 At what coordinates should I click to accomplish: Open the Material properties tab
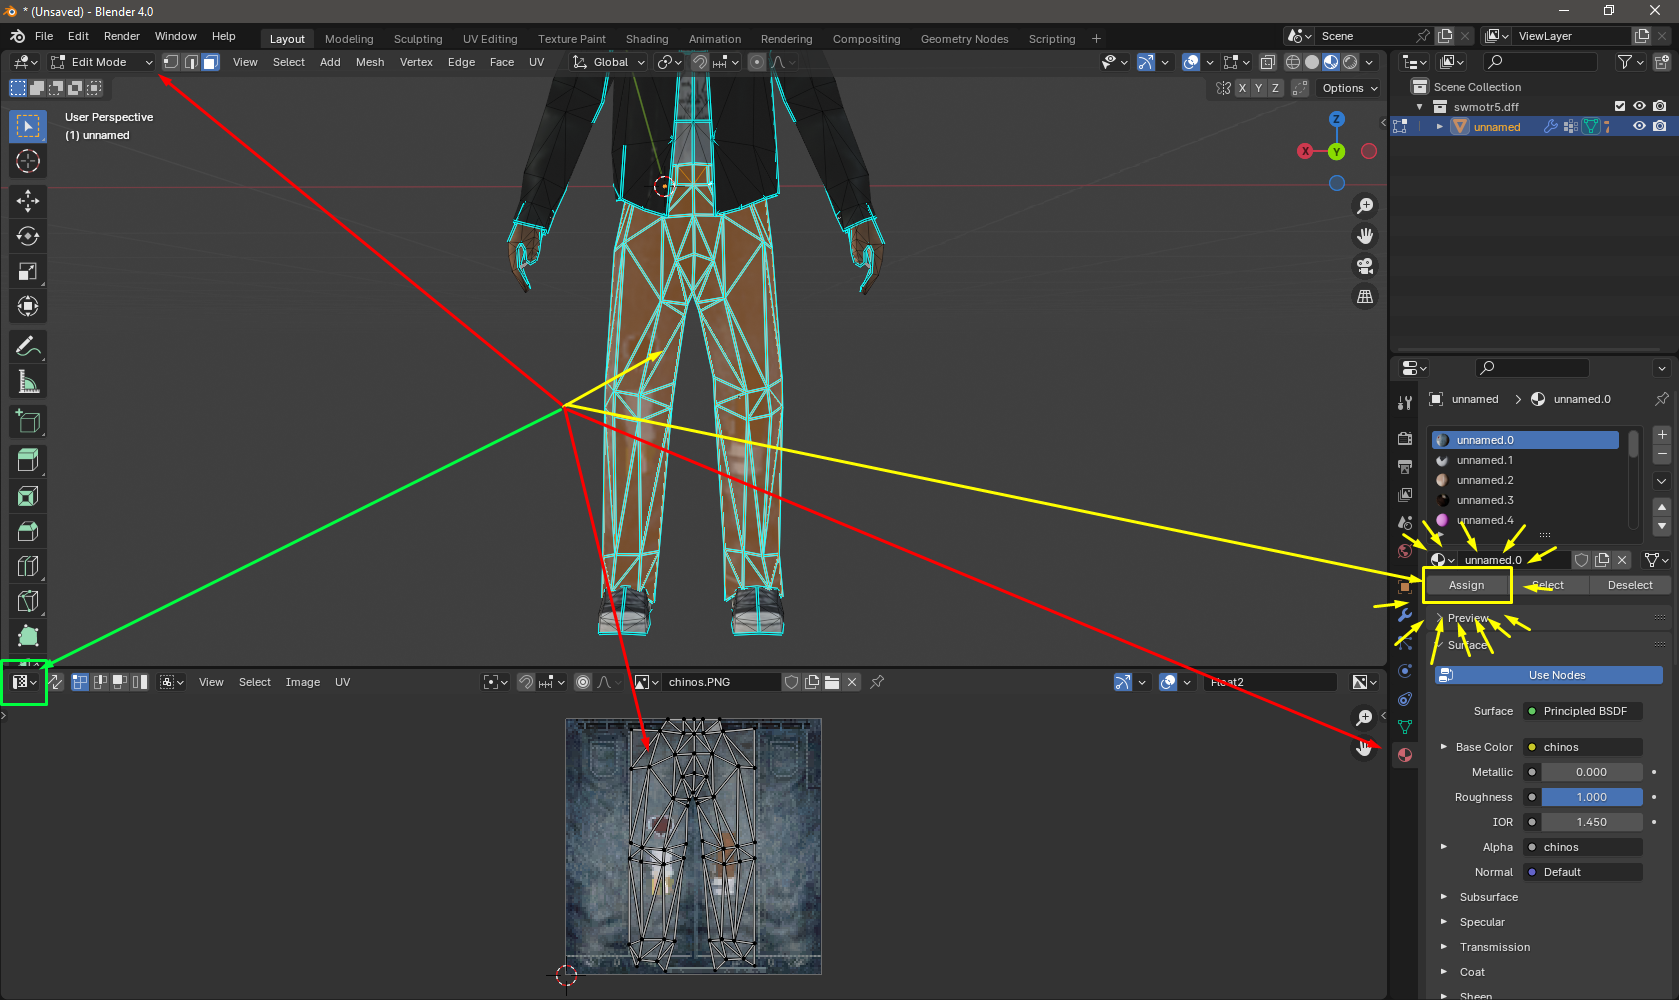point(1405,755)
